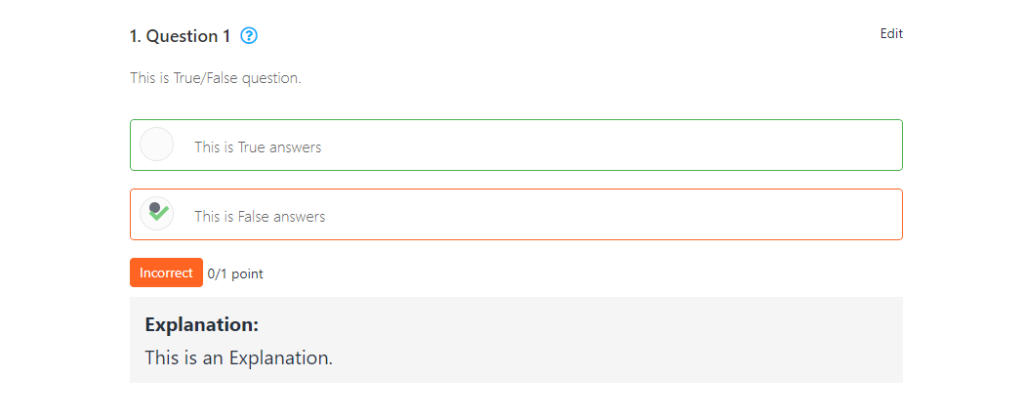Click the question number "1." in heading
Viewport: 1024px width, 419px height.
(x=136, y=36)
